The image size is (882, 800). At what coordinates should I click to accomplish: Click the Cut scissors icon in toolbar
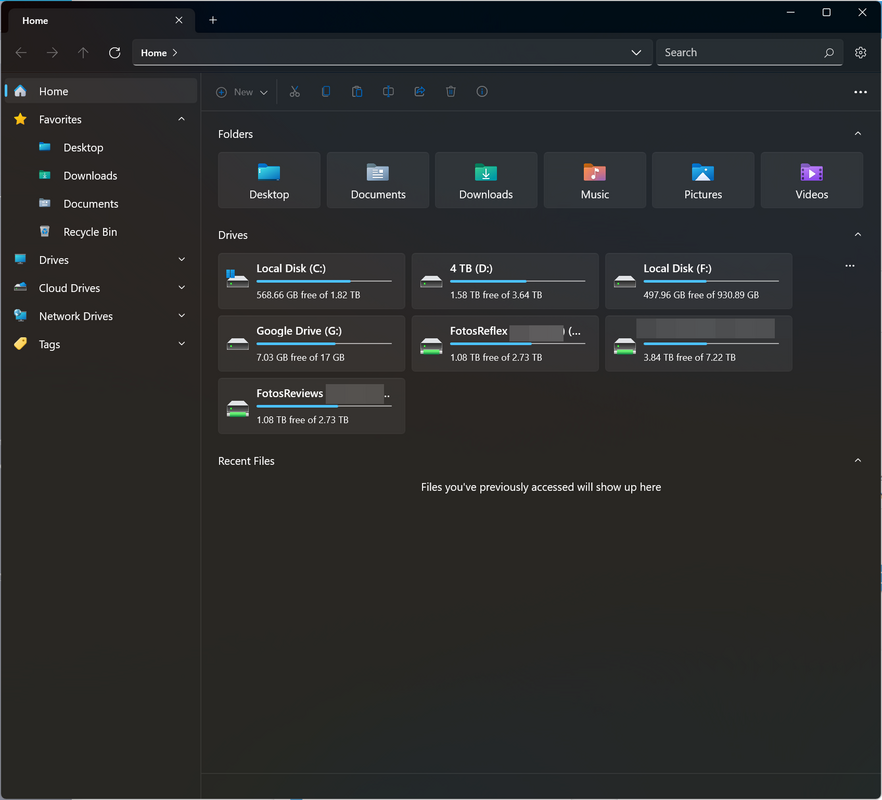[x=295, y=92]
